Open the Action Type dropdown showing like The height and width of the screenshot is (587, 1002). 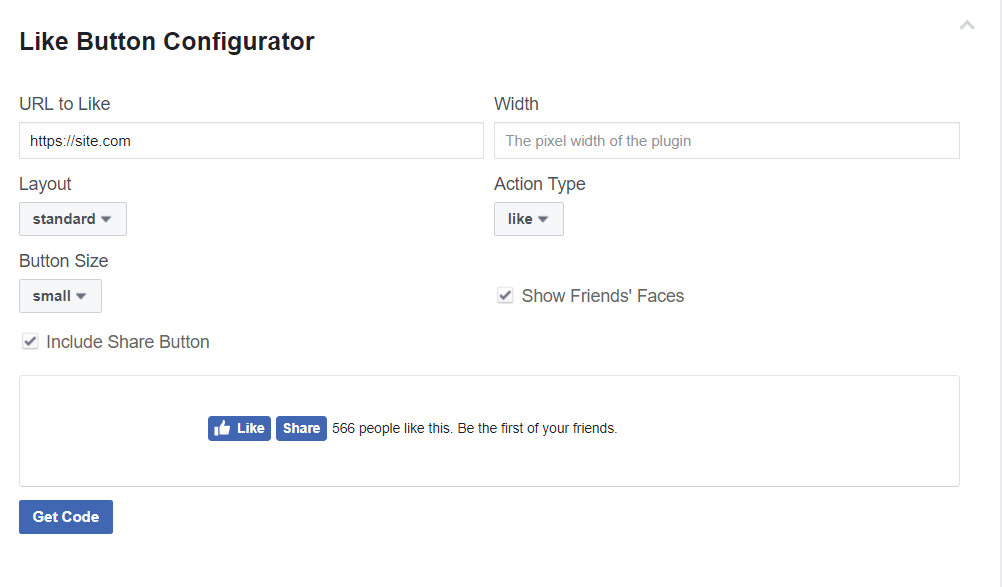528,219
